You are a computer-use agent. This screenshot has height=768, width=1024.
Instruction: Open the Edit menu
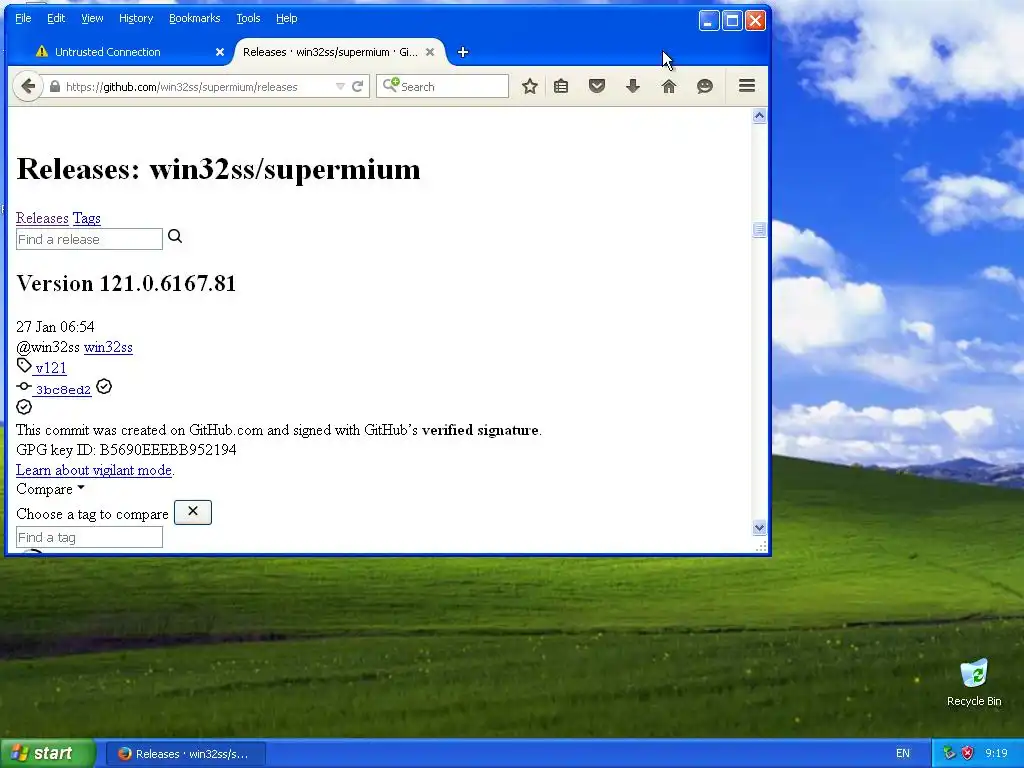(56, 18)
